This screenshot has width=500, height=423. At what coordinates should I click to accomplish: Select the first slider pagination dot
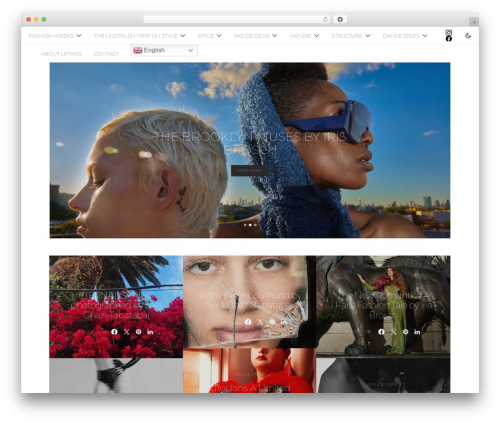(x=245, y=225)
